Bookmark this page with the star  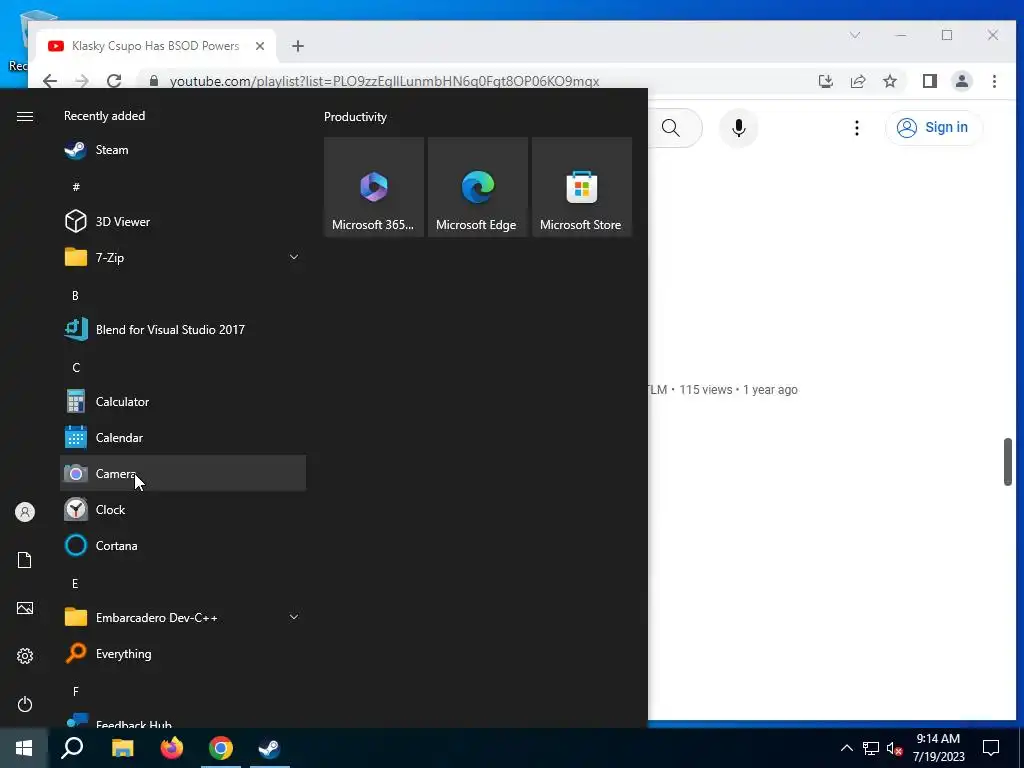click(x=889, y=81)
